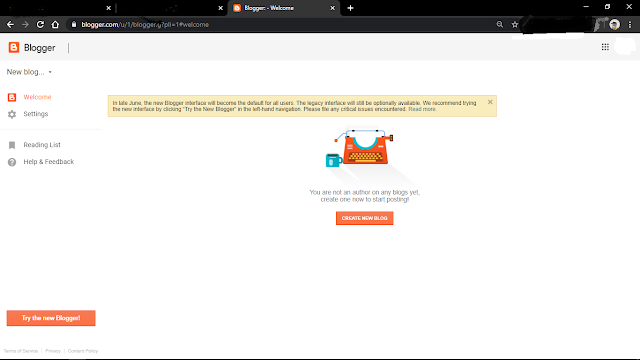Click the Blogger title text in header

tap(40, 48)
